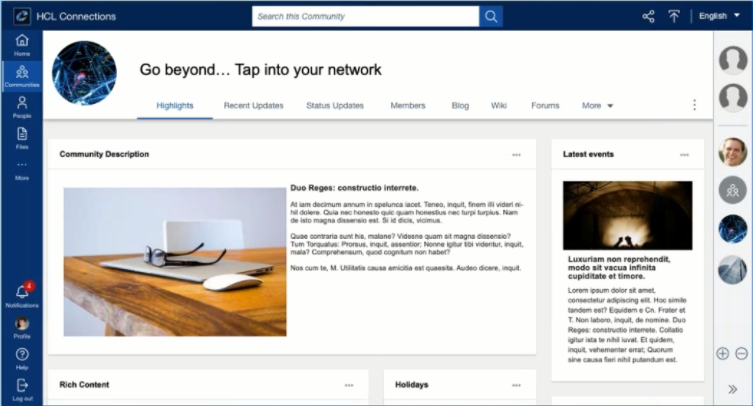Open Profile in the sidebar
Image resolution: width=753 pixels, height=406 pixels.
pos(22,328)
